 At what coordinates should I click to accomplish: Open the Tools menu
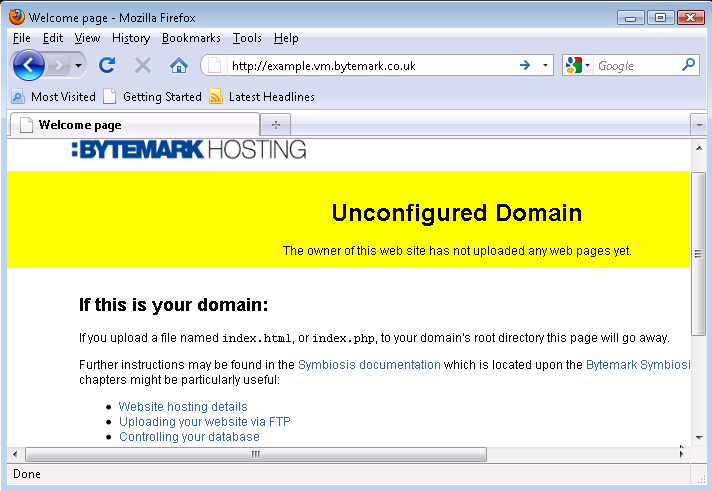click(x=247, y=38)
